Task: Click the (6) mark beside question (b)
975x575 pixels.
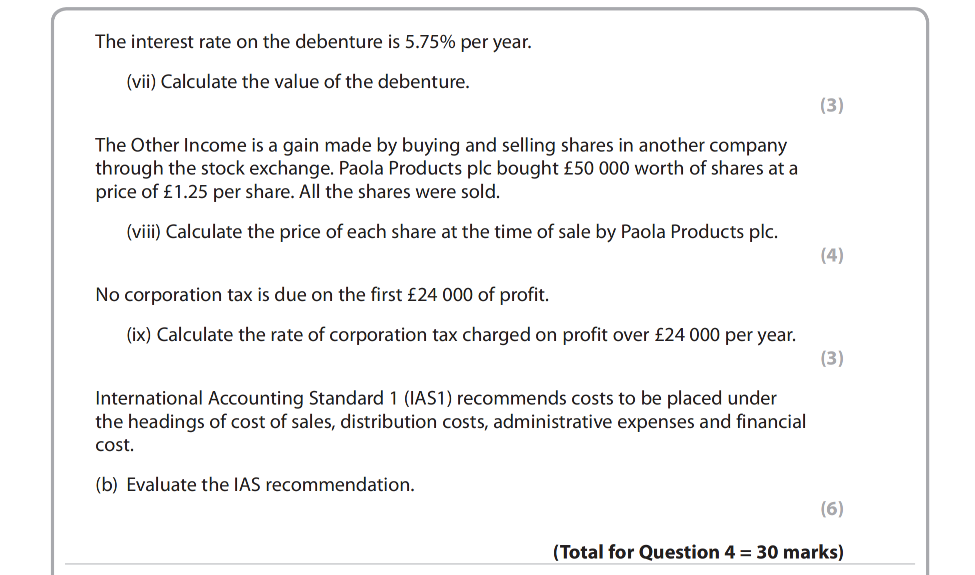Action: point(831,509)
